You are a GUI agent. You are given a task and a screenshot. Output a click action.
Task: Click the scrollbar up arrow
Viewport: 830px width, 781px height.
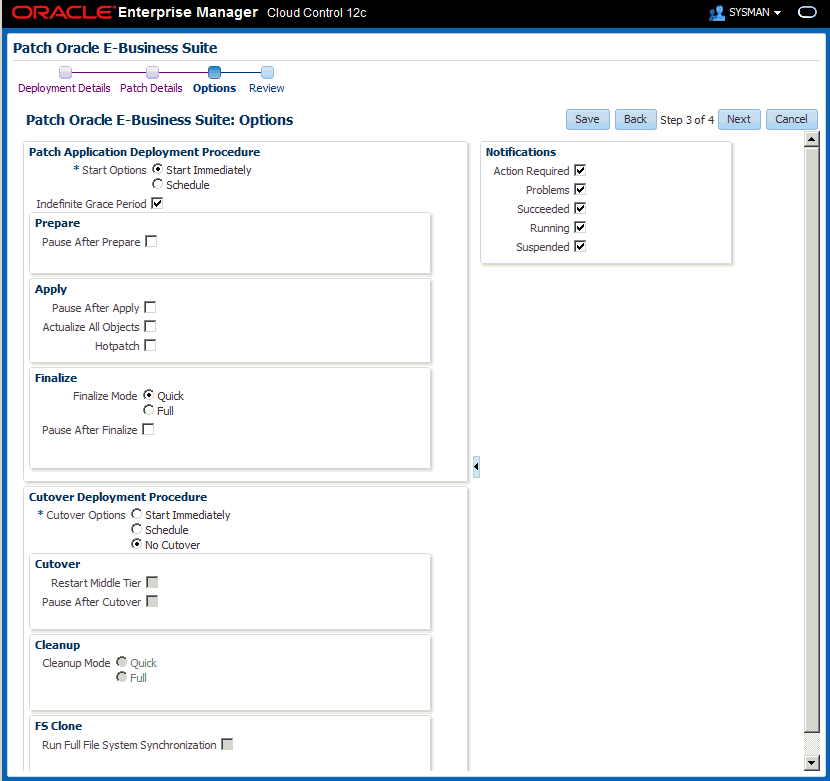click(x=811, y=139)
